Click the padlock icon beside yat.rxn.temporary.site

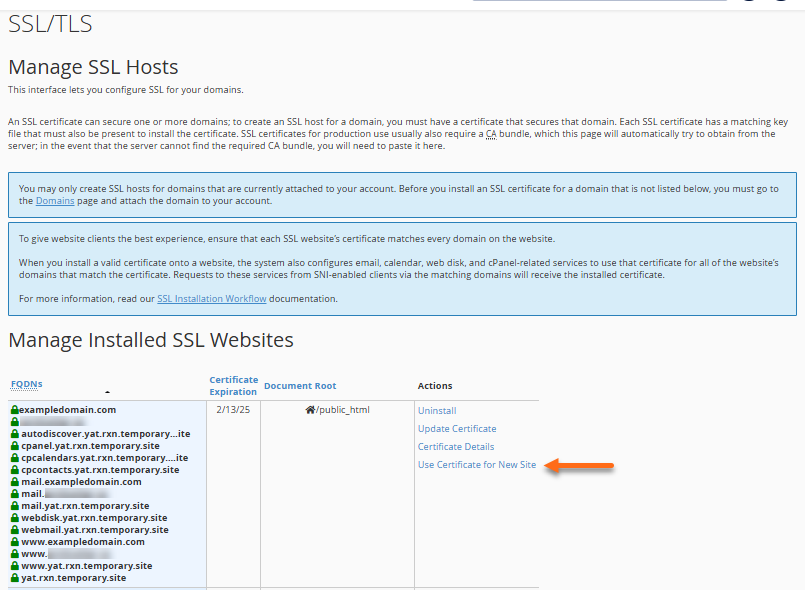(13, 577)
